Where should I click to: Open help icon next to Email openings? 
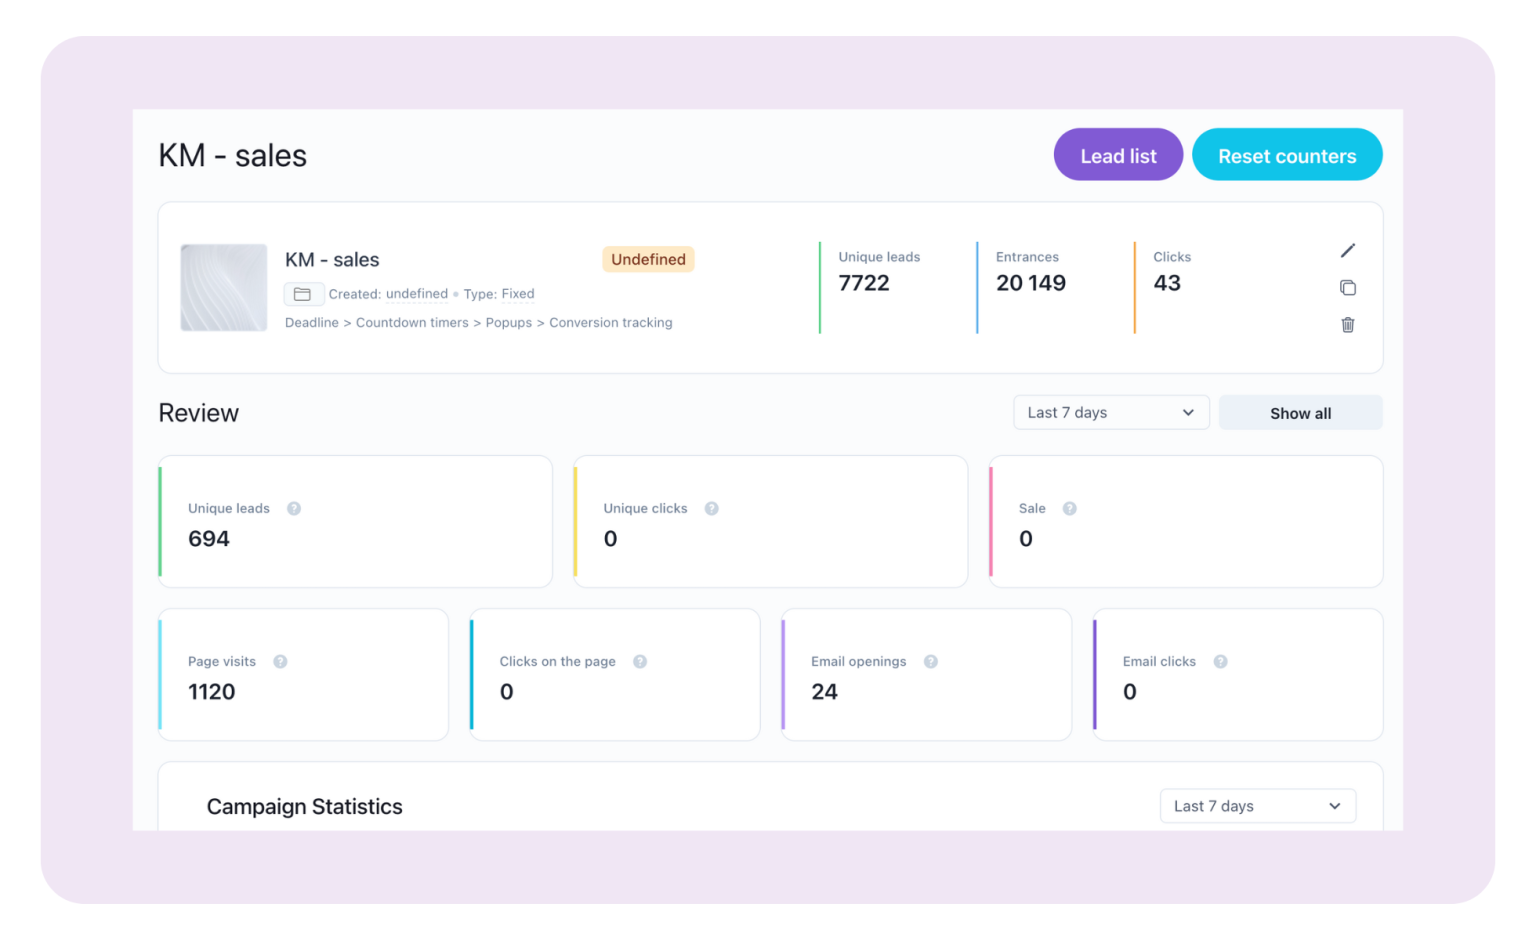(930, 661)
